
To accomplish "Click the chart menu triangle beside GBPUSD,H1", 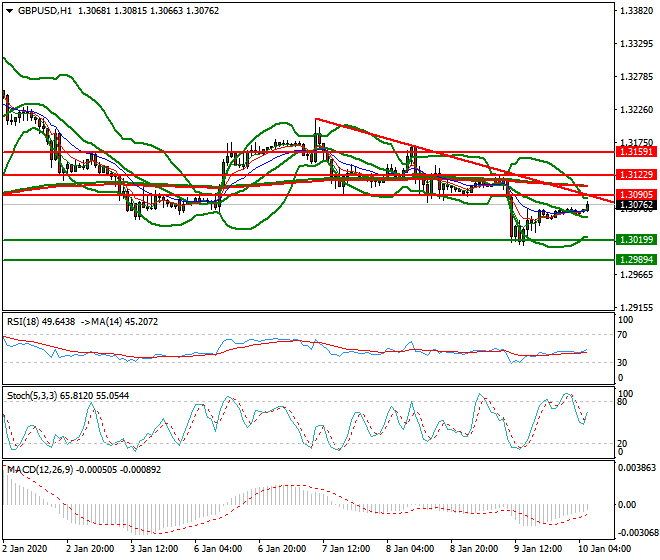I will (x=9, y=11).
